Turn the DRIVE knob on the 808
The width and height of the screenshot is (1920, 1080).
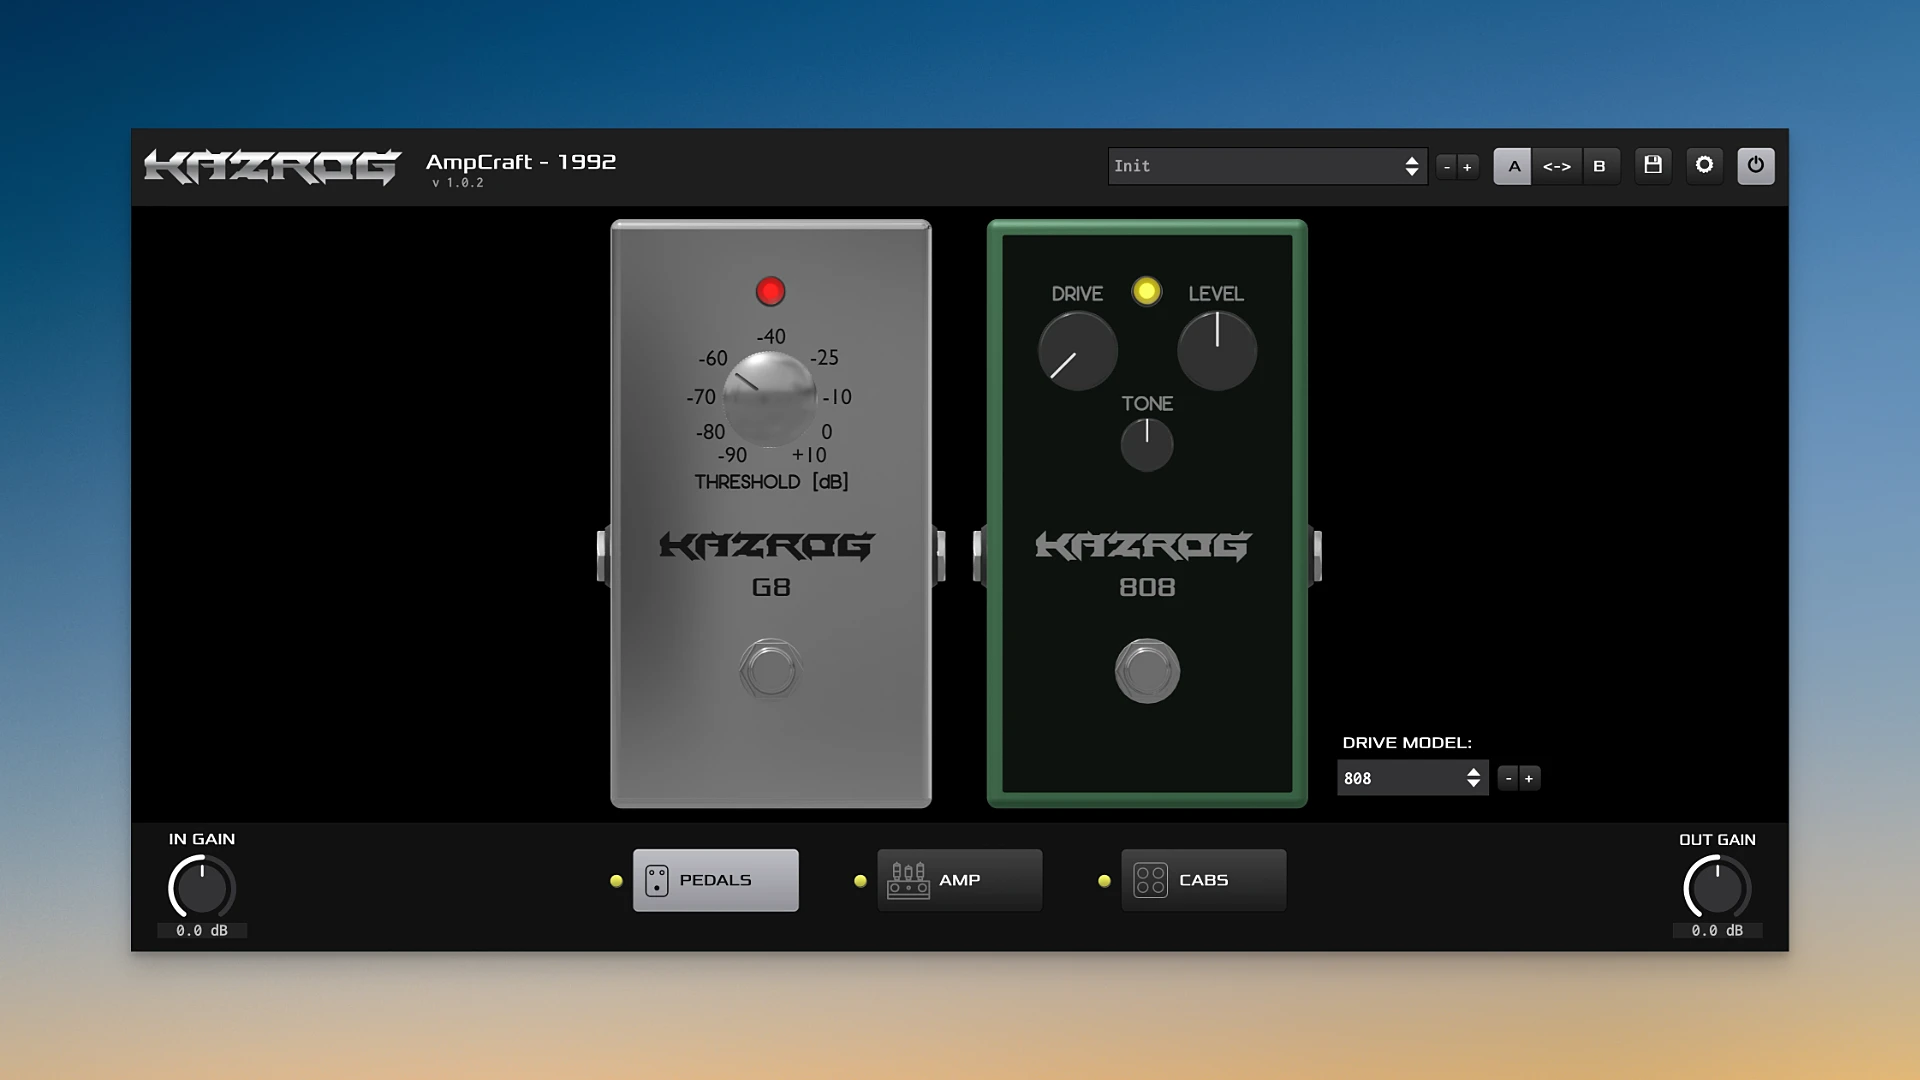(x=1077, y=349)
